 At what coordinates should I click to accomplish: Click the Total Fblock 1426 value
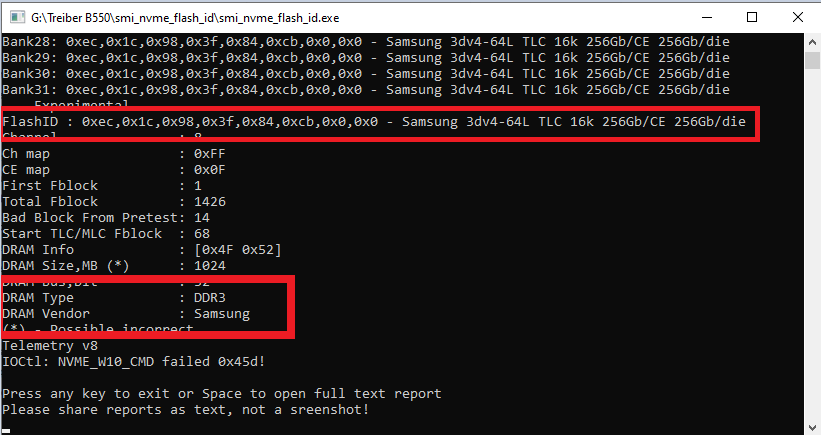tap(209, 202)
